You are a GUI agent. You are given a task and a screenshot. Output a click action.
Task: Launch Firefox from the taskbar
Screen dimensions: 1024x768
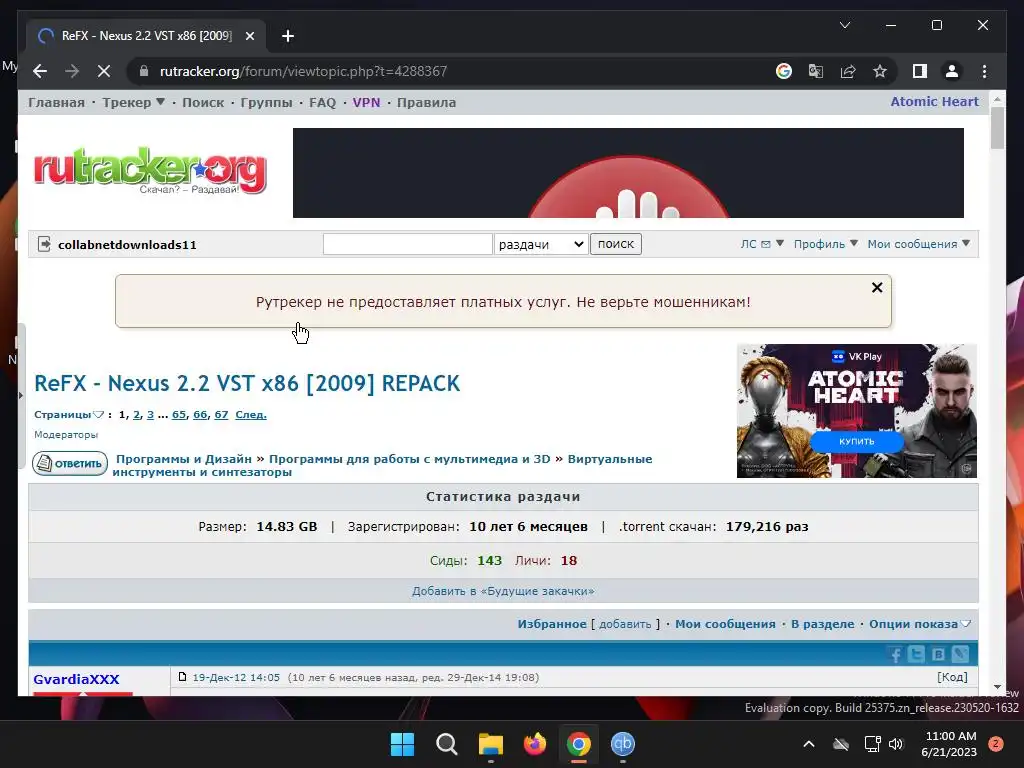click(x=535, y=744)
